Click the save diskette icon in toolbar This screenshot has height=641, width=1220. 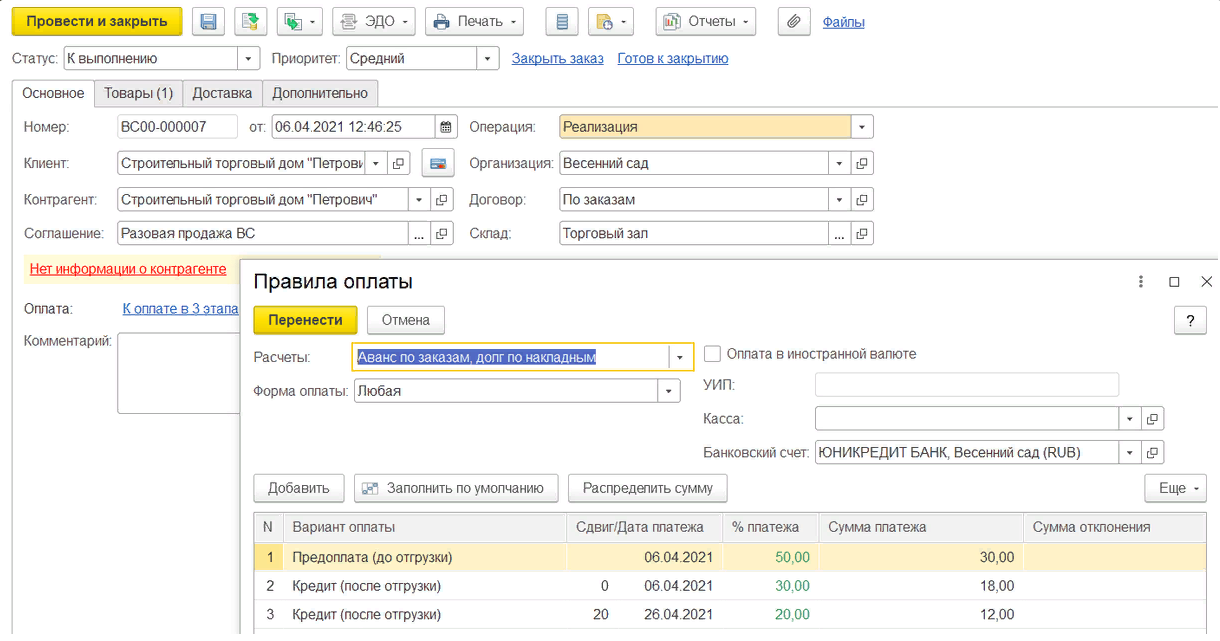tap(208, 22)
